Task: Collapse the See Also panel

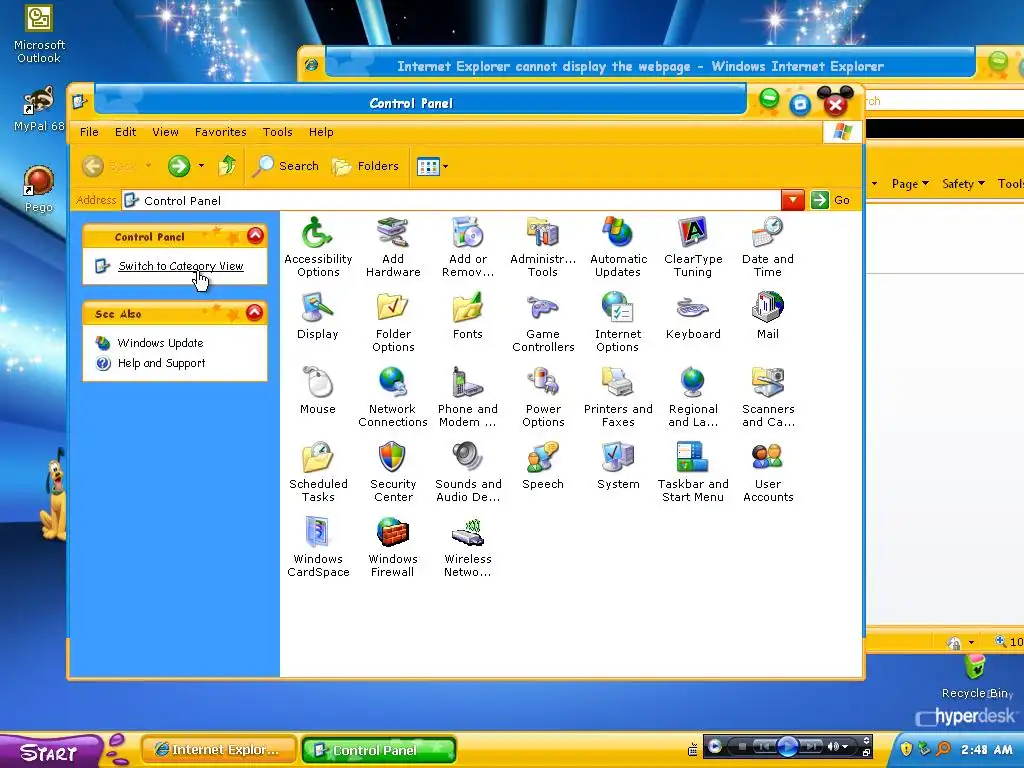Action: [255, 313]
